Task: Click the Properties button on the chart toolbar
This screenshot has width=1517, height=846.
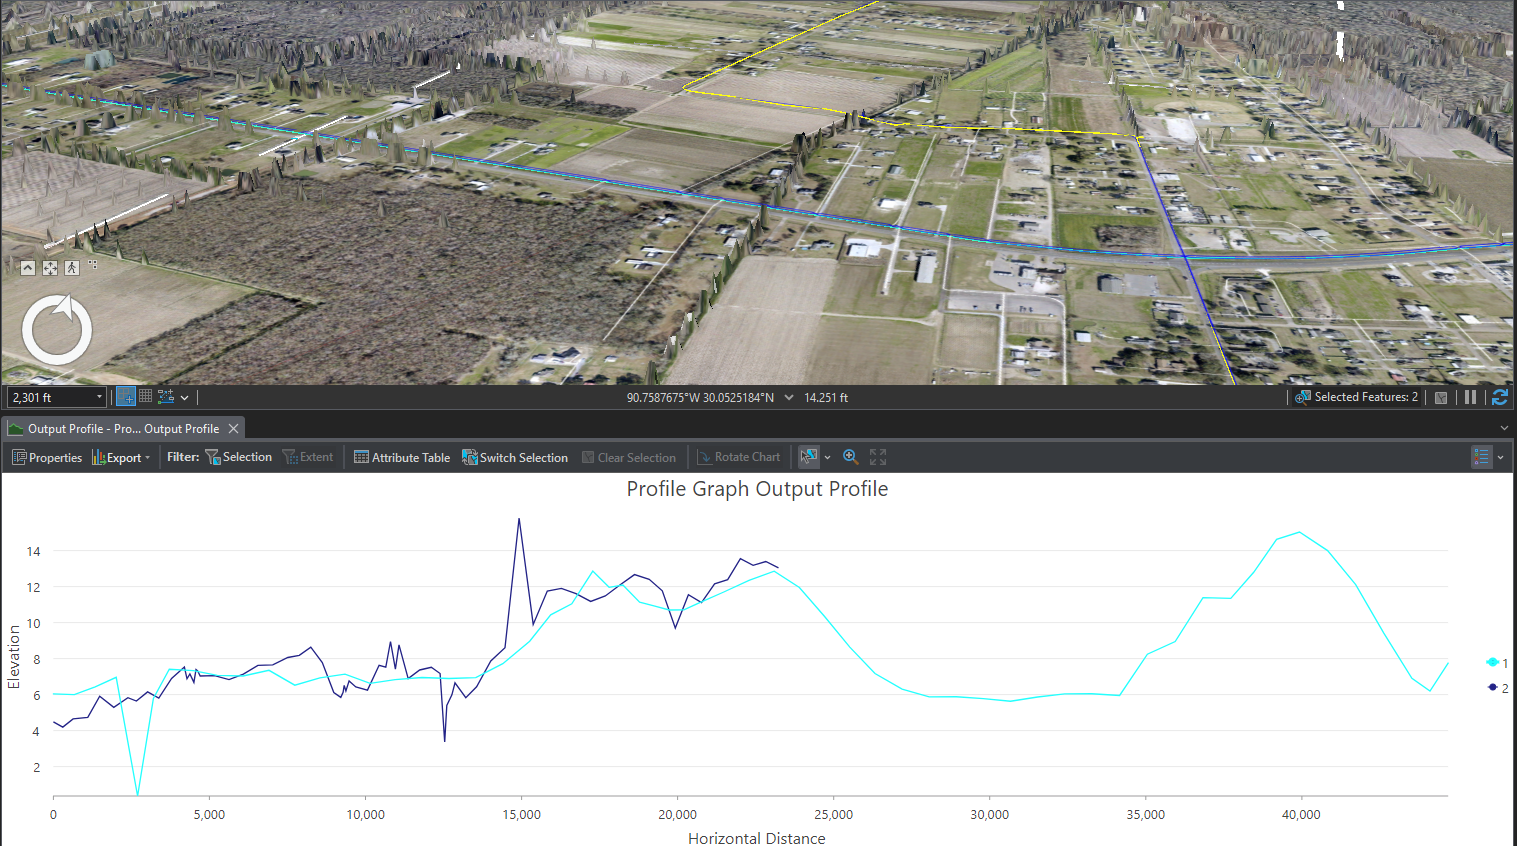Action: [x=46, y=457]
